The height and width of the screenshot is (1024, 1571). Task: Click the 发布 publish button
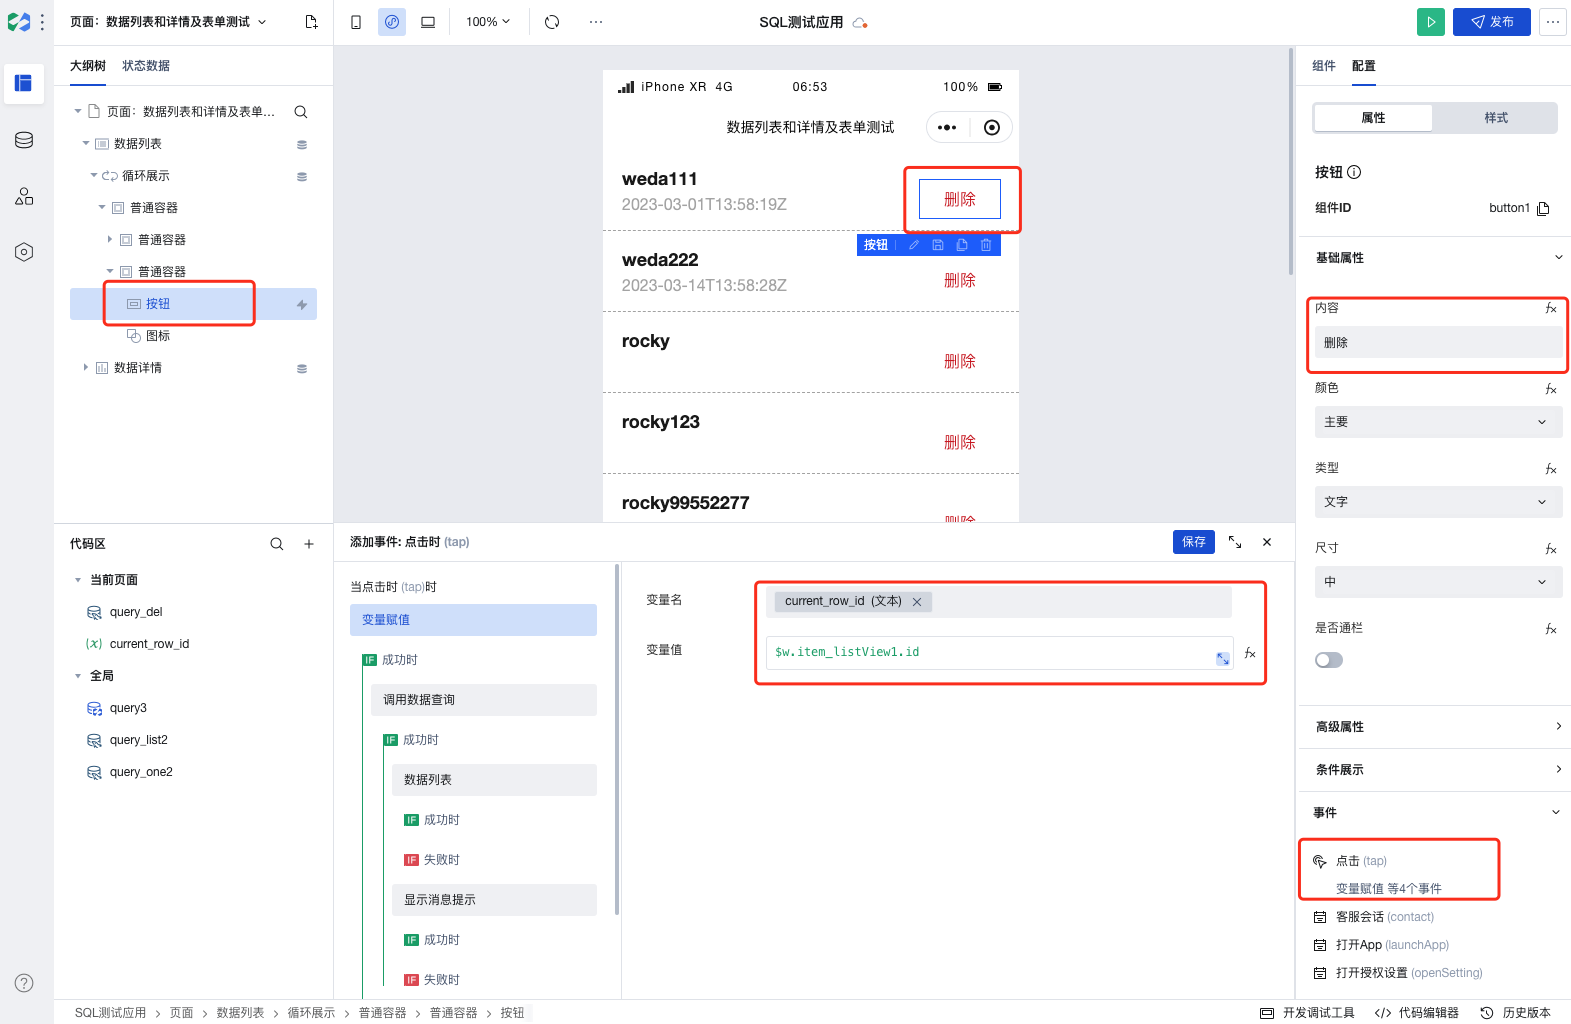click(1492, 22)
